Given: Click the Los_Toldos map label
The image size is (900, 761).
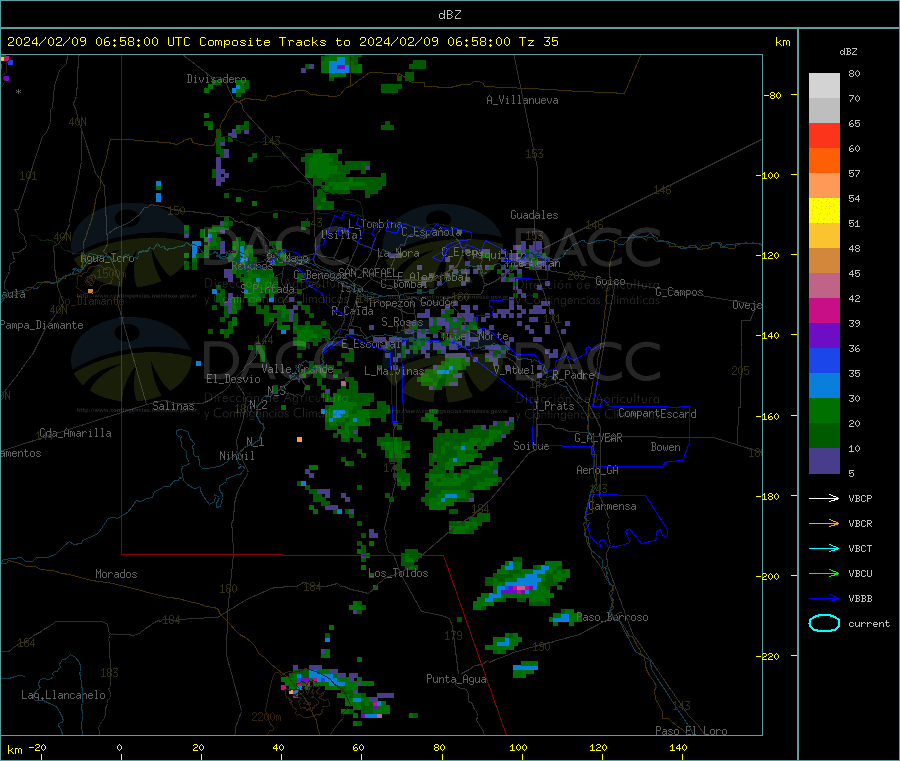Looking at the screenshot, I should click(x=398, y=573).
